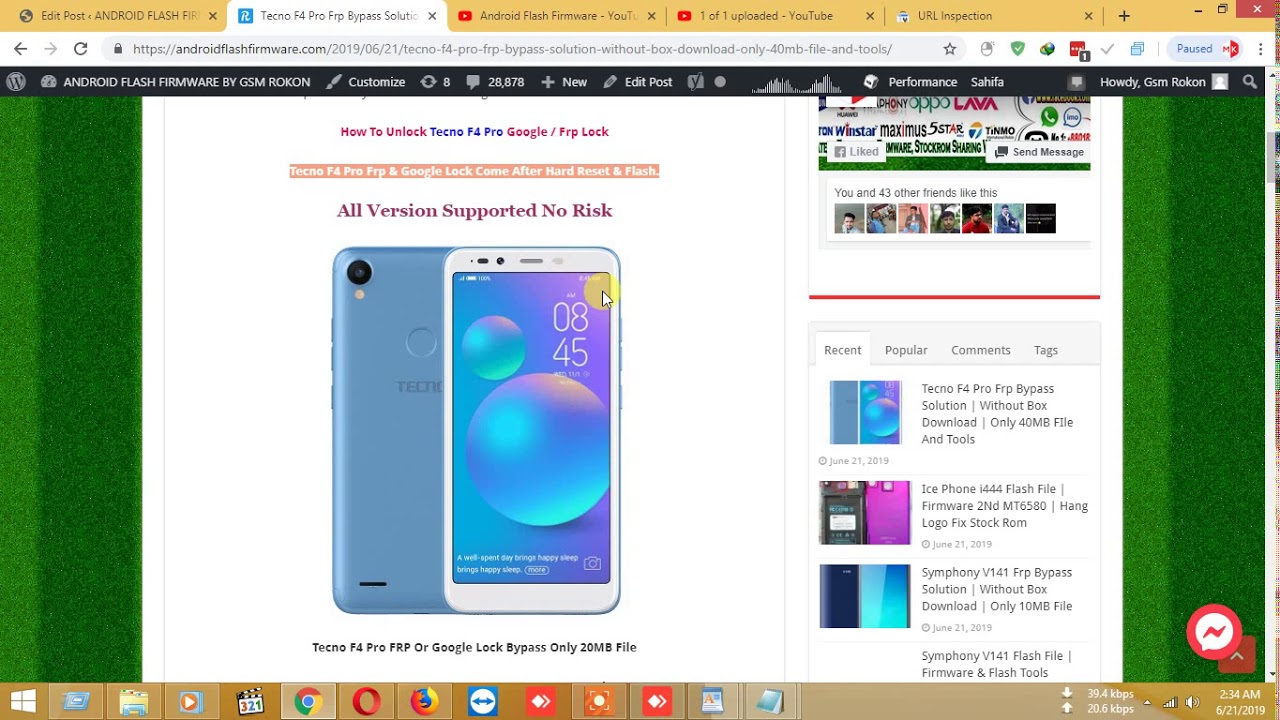Viewport: 1280px width, 720px height.
Task: Click the Ice Phone i444 post thumbnail
Action: pyautogui.click(x=865, y=513)
